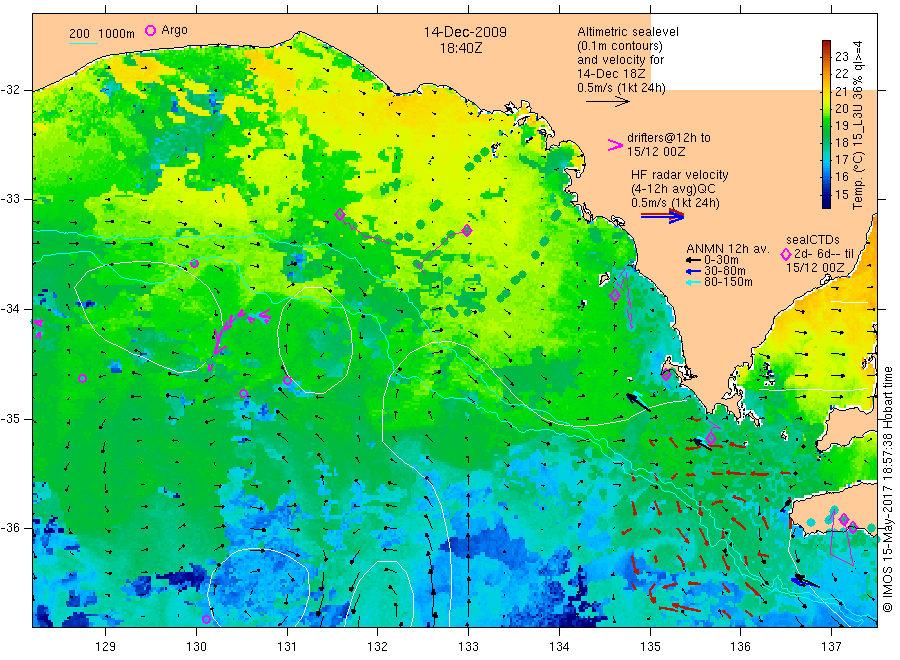
Task: Click the magenta Argo circle legend icon
Action: [150, 30]
